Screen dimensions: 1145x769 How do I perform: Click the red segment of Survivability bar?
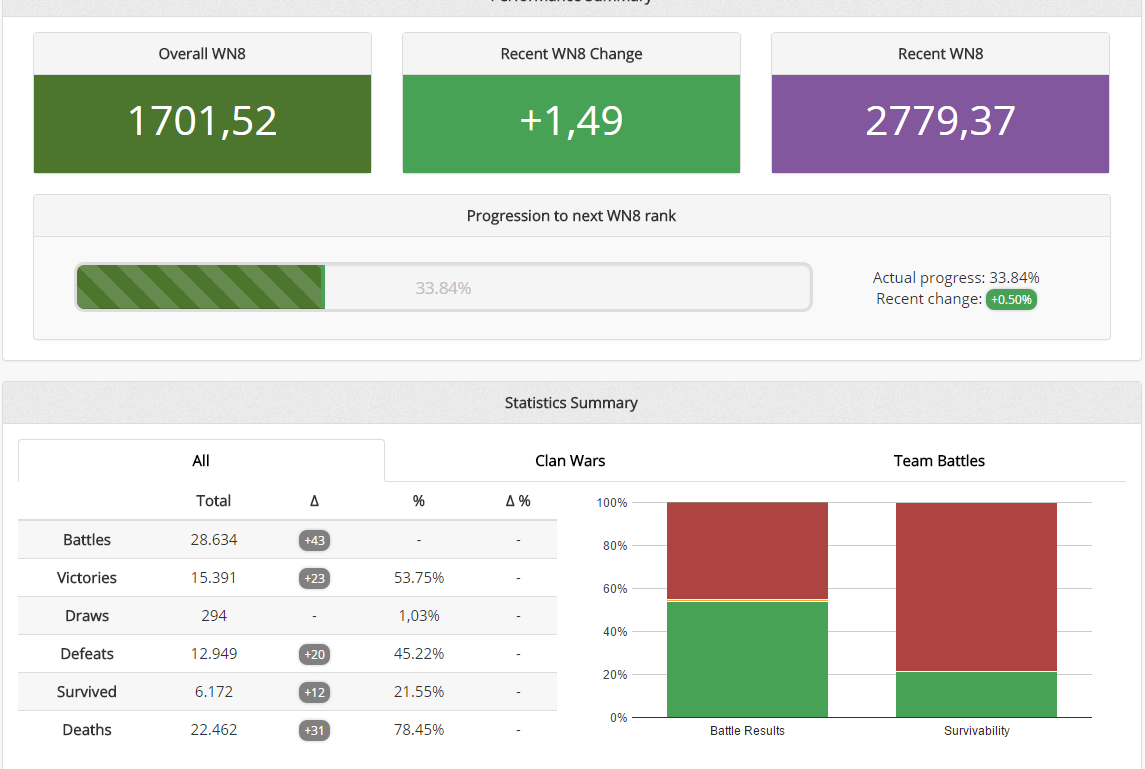coord(976,585)
